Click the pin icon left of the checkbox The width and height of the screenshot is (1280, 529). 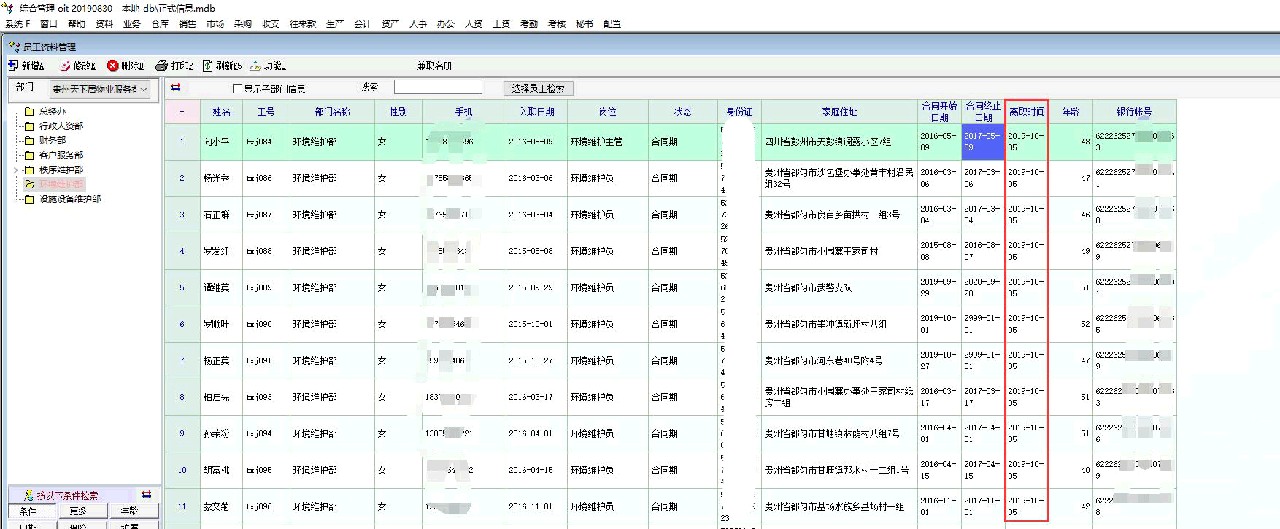[x=175, y=88]
